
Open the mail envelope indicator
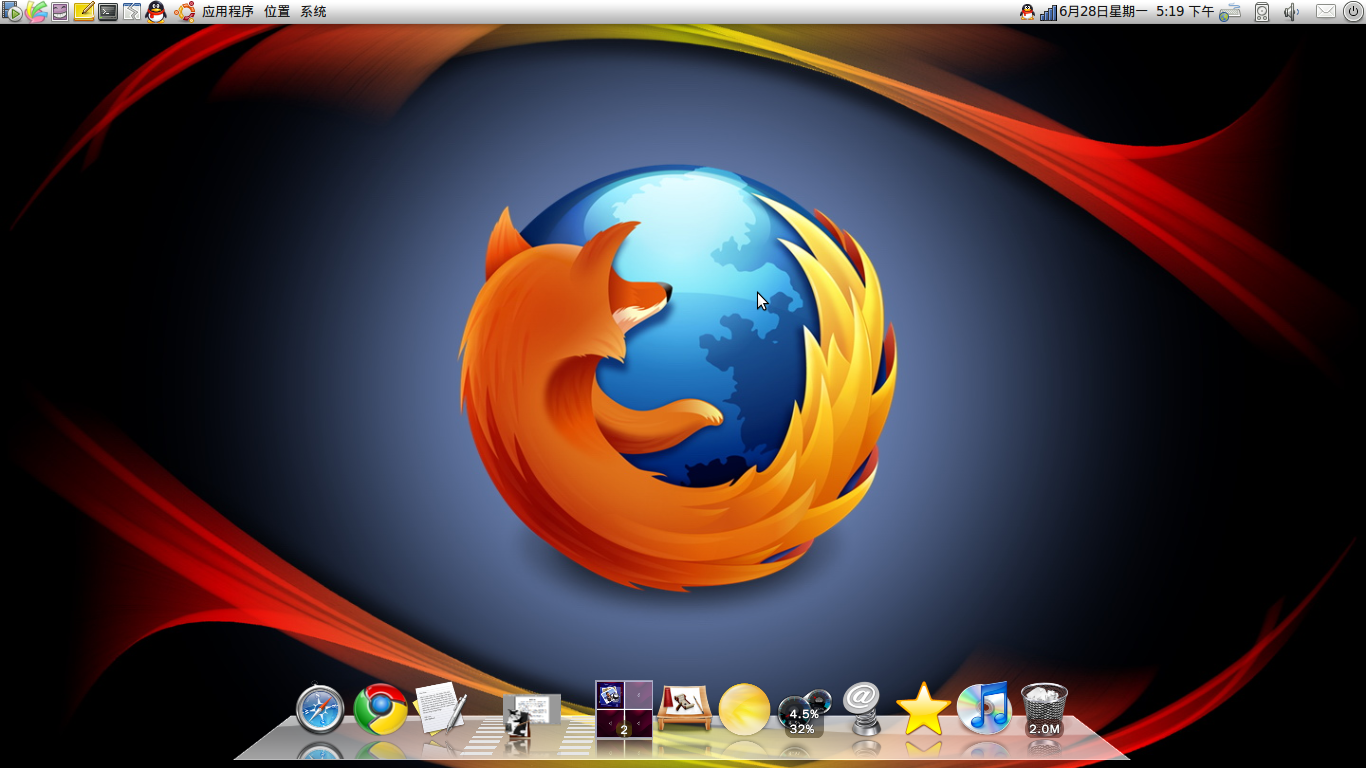point(1325,12)
